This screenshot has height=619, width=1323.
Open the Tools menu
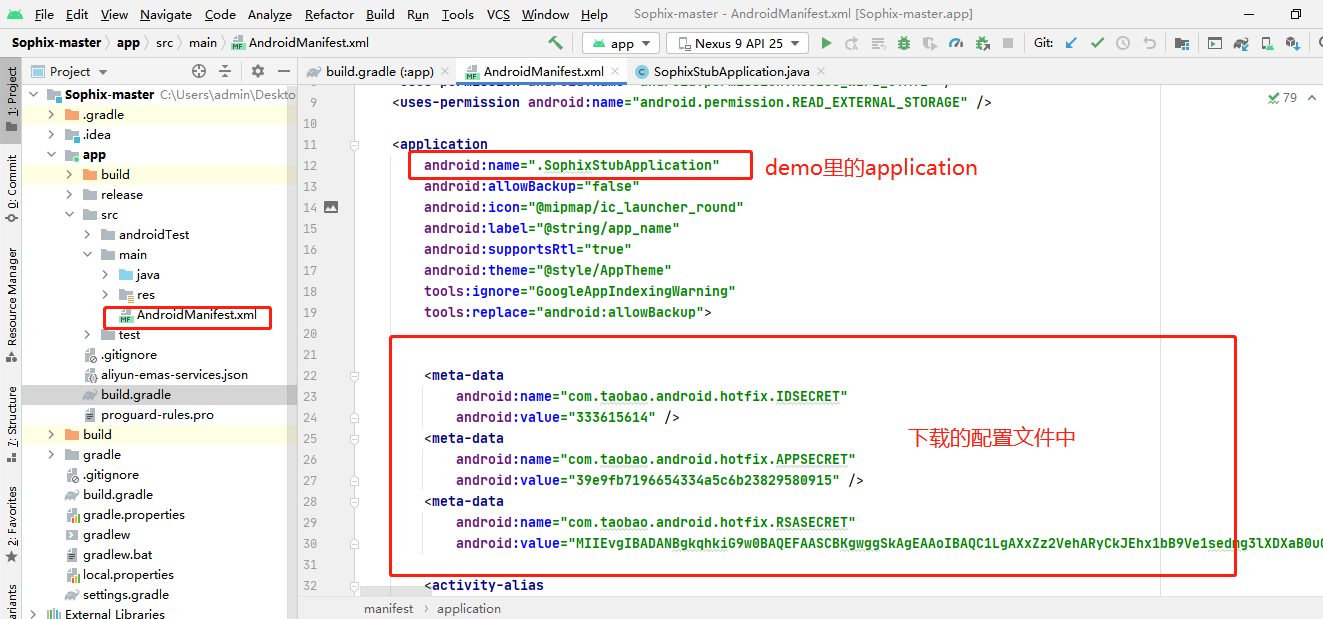[458, 14]
